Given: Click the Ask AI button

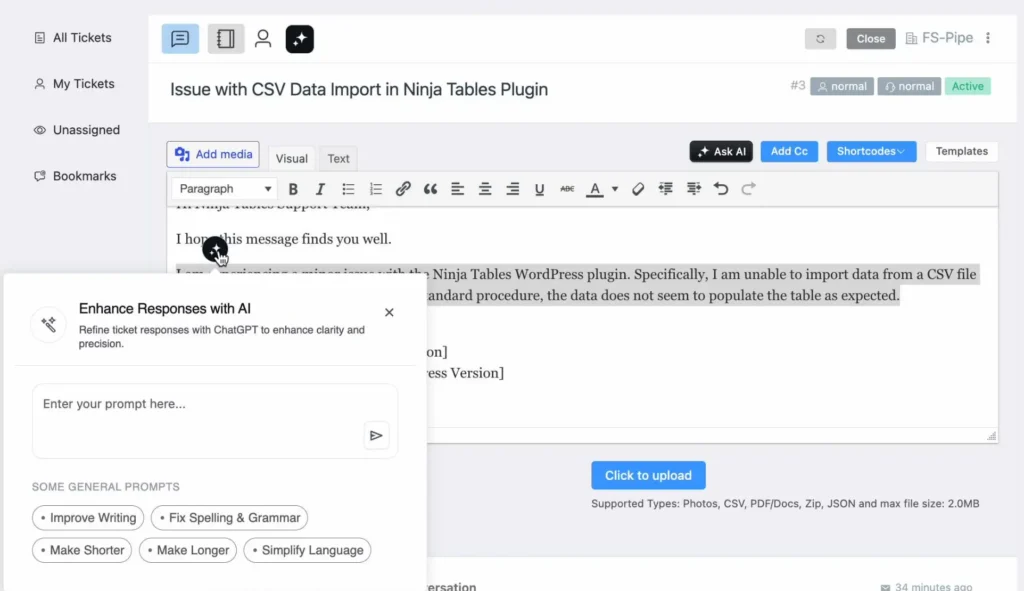Looking at the screenshot, I should 721,152.
